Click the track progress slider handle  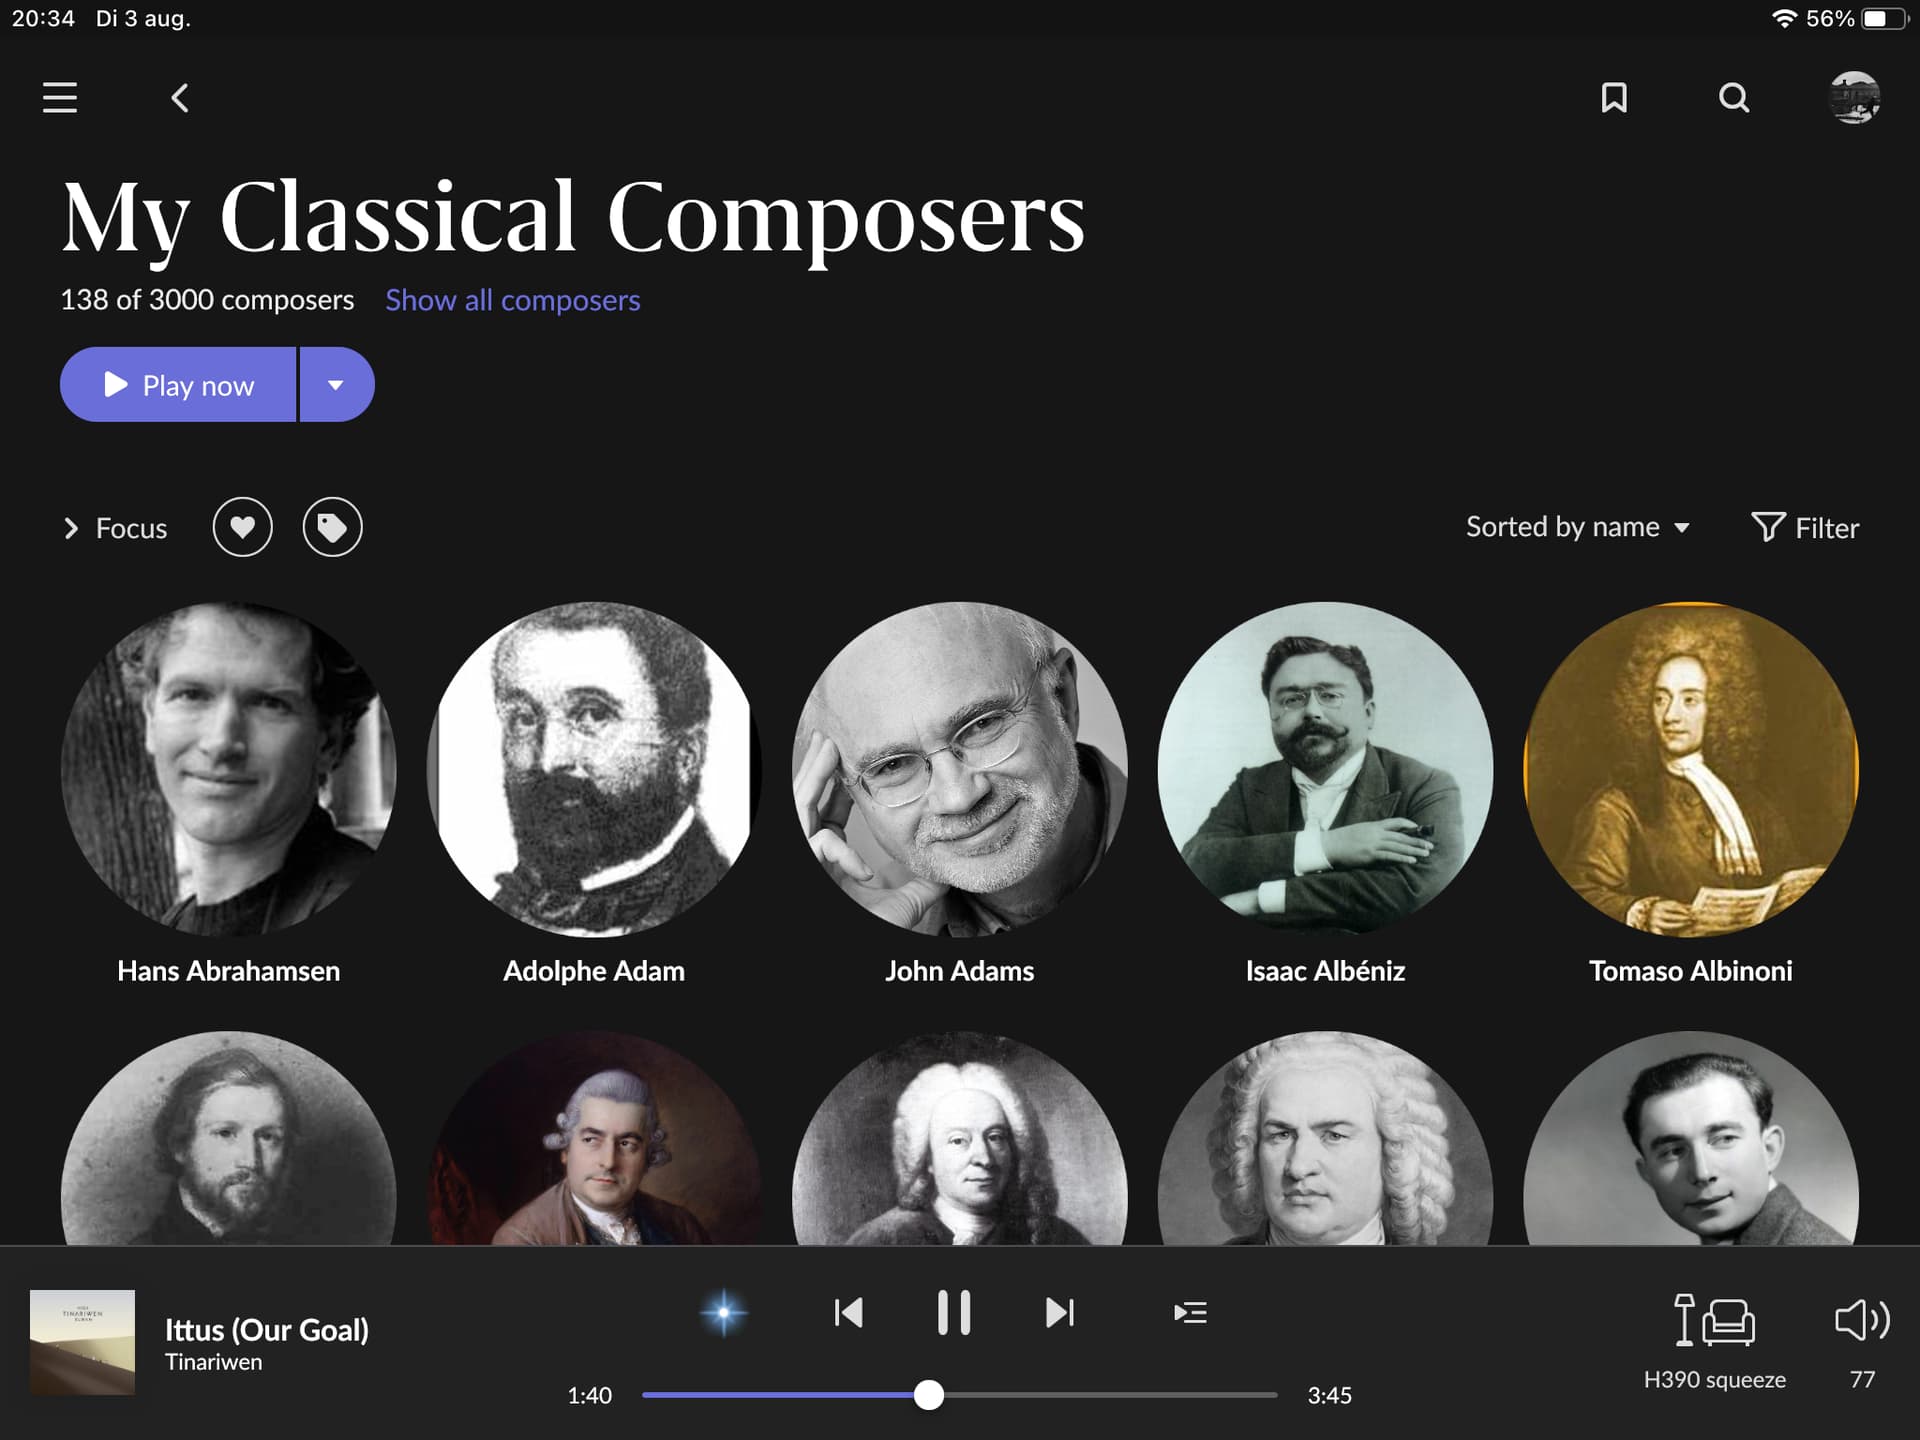point(929,1395)
